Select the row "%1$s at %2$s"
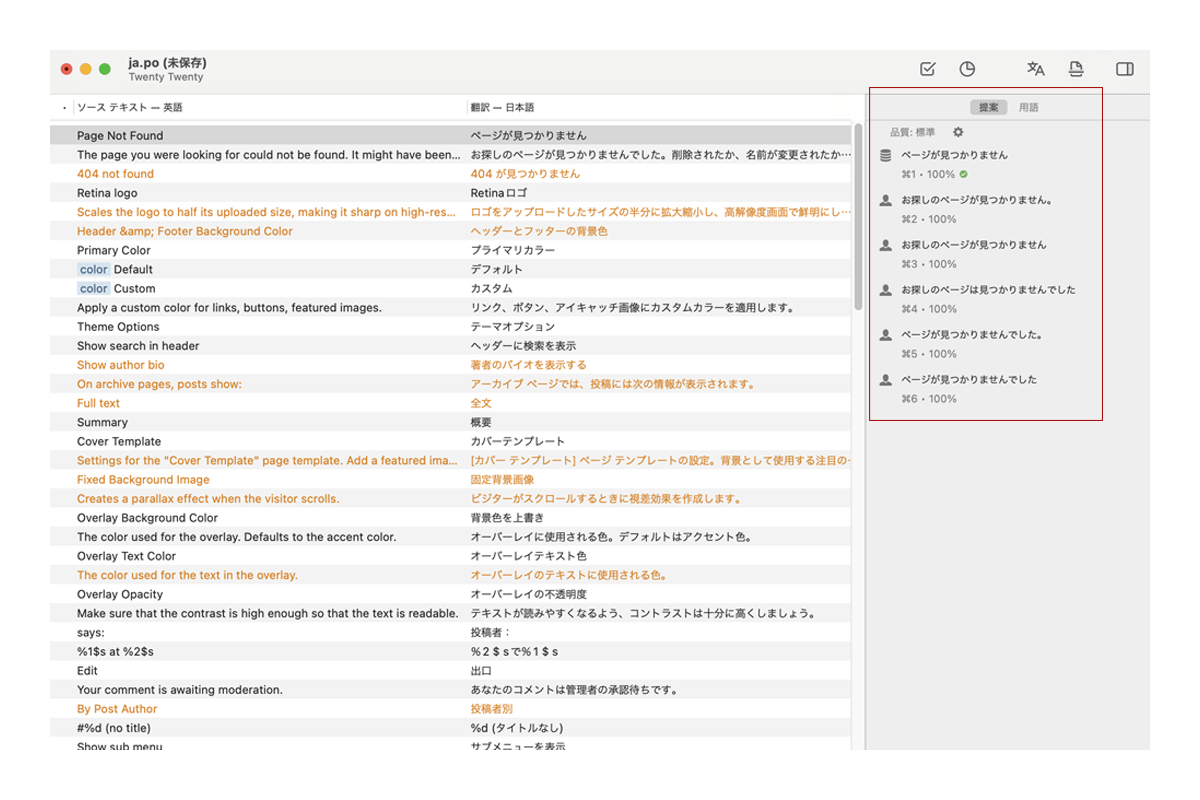The width and height of the screenshot is (1200, 800). click(451, 651)
